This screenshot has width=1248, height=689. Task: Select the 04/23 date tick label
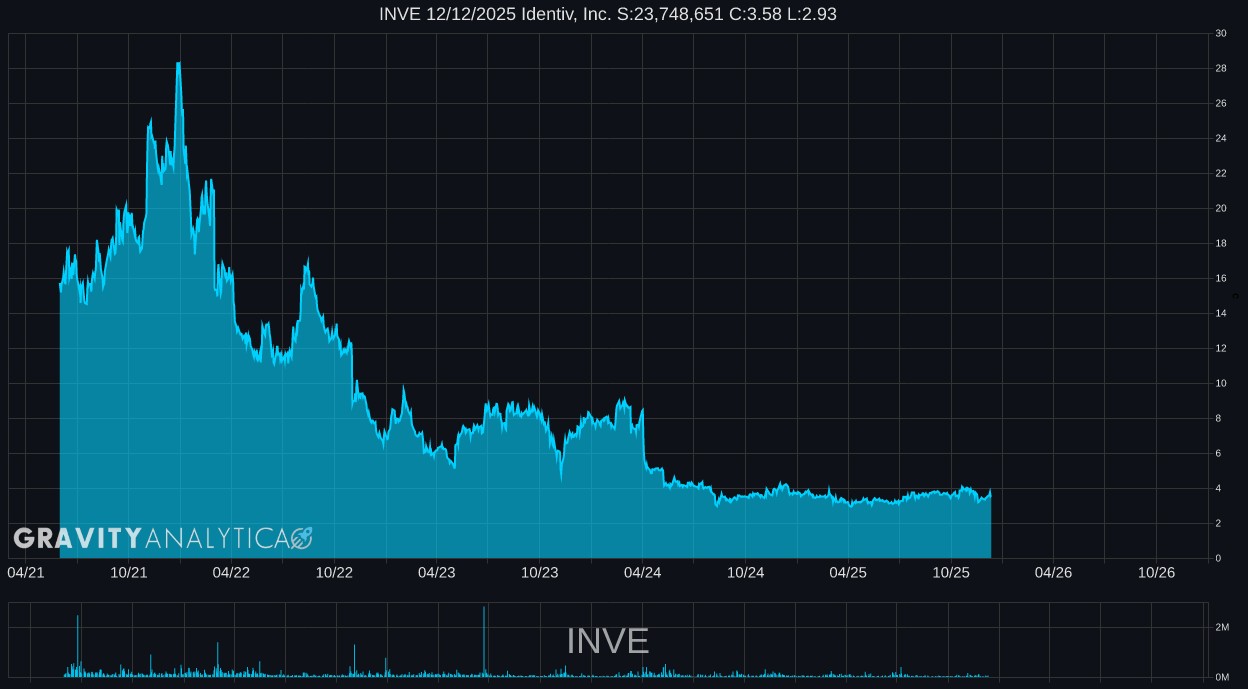(437, 573)
